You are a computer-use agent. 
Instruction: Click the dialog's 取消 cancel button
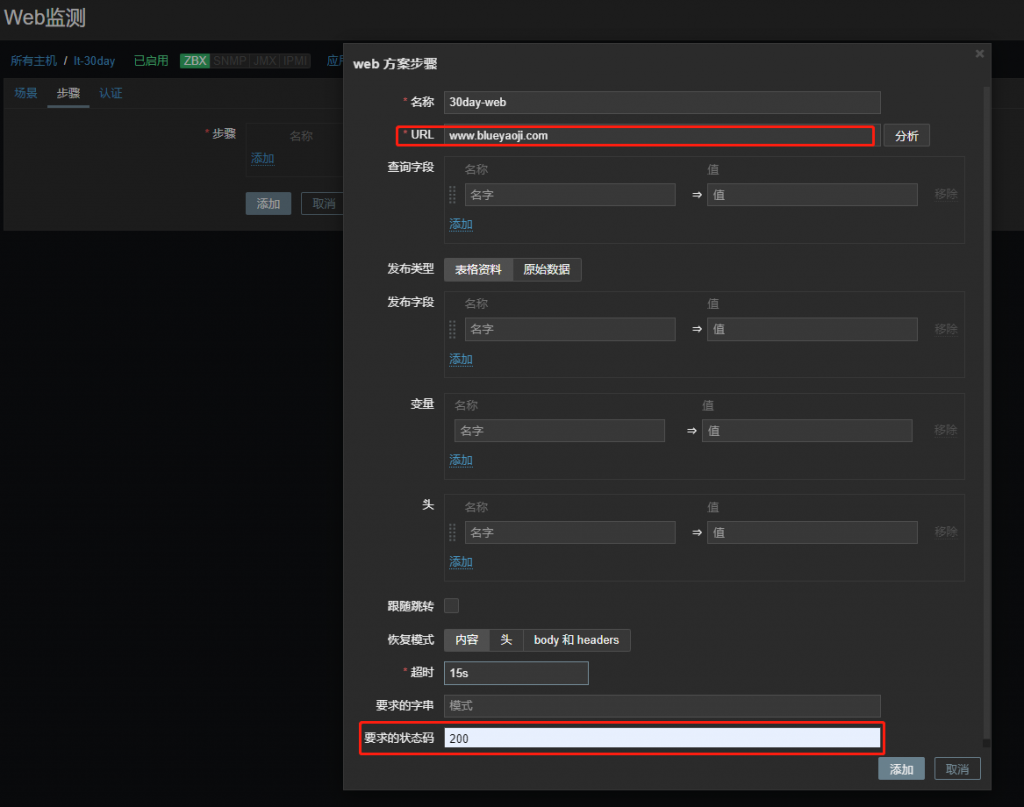(957, 769)
